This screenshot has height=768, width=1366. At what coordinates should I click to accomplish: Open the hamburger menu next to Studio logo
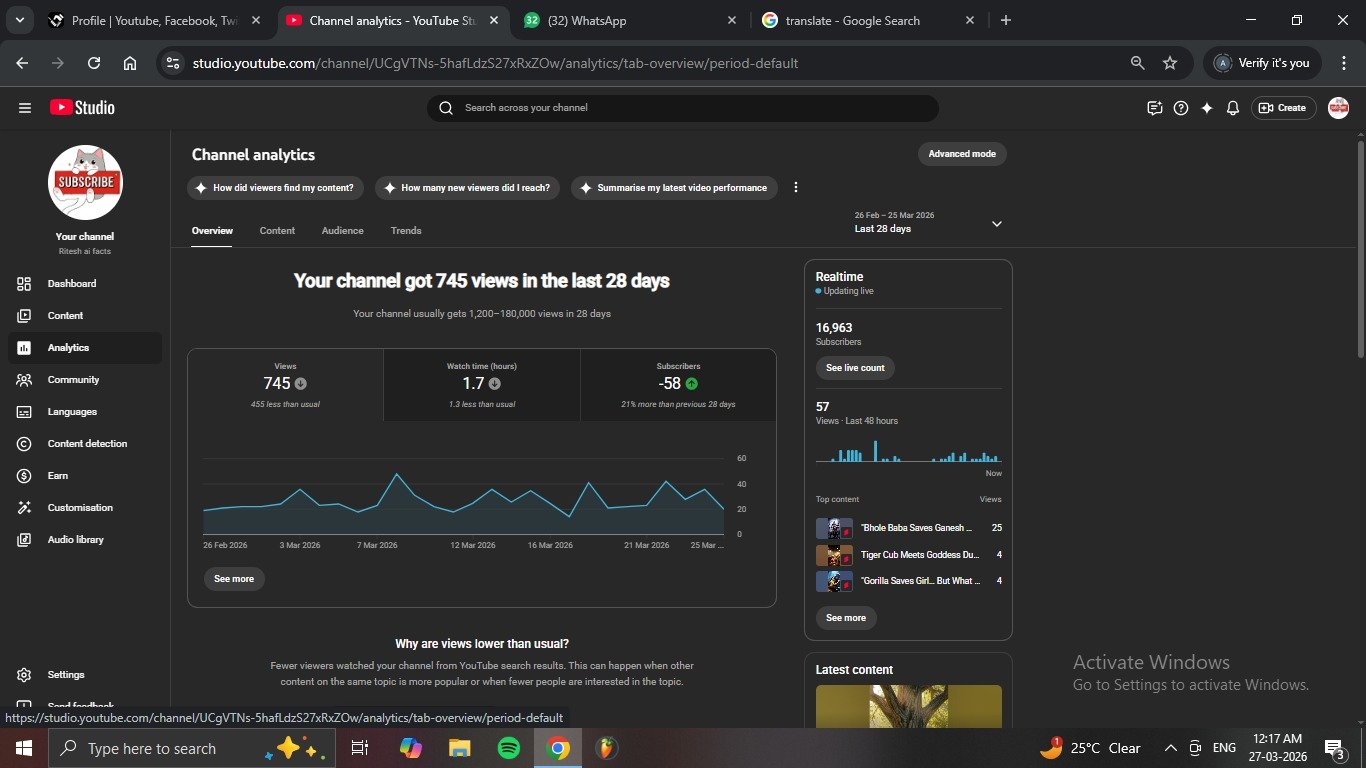[x=25, y=108]
